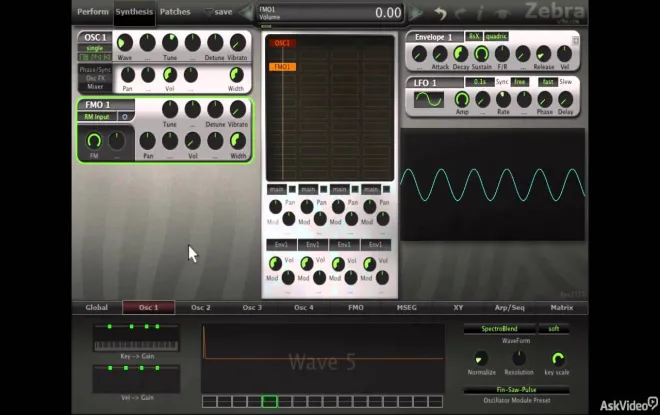Click the OSC 1 Tune knob
Screen dimensions: 660x415
(x=170, y=43)
